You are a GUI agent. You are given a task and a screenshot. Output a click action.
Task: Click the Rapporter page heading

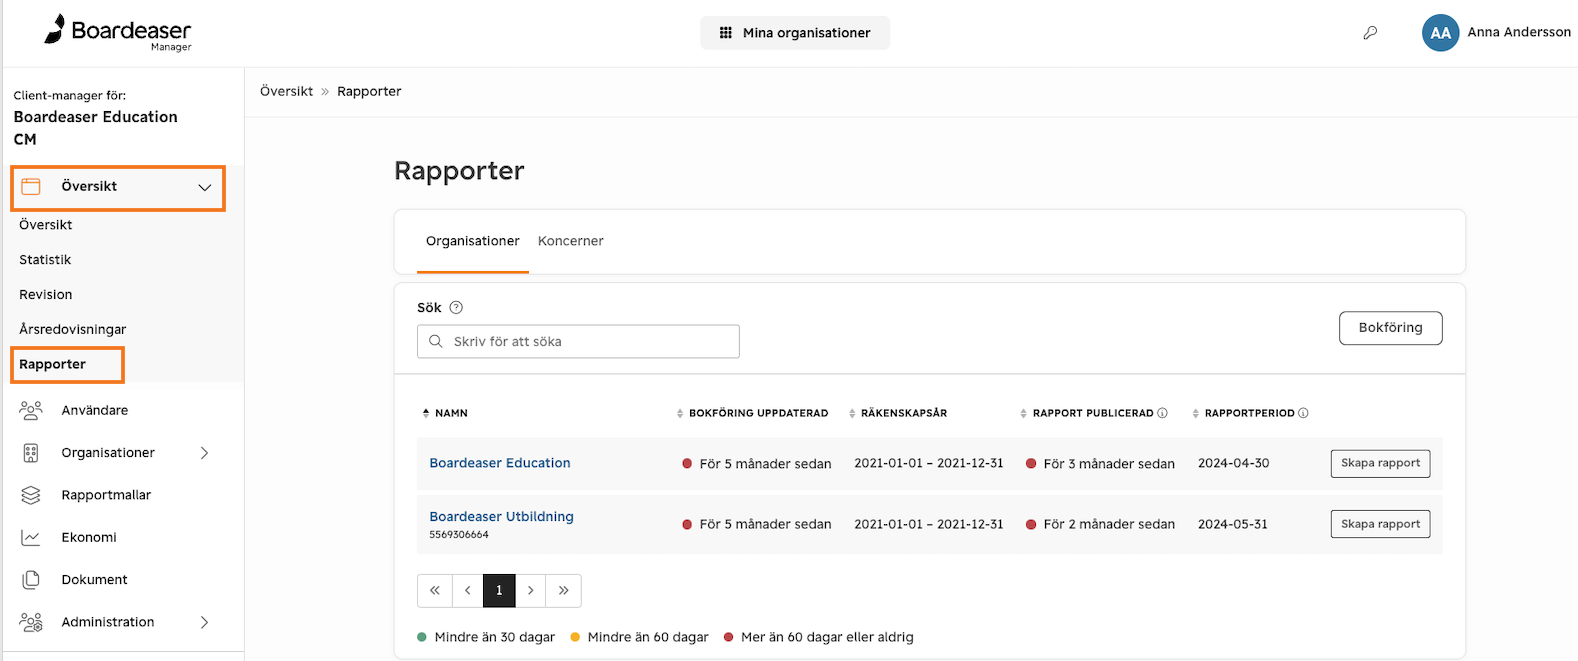pos(459,171)
